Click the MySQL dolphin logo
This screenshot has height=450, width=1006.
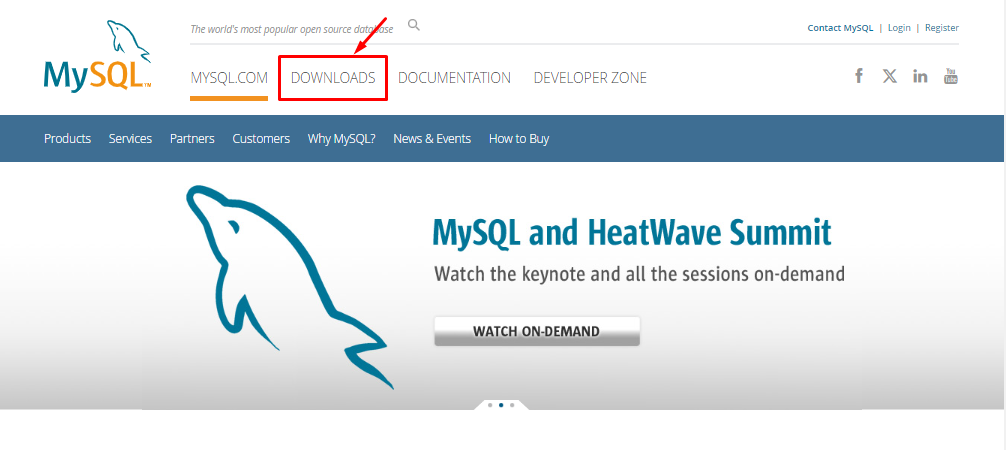coord(98,56)
